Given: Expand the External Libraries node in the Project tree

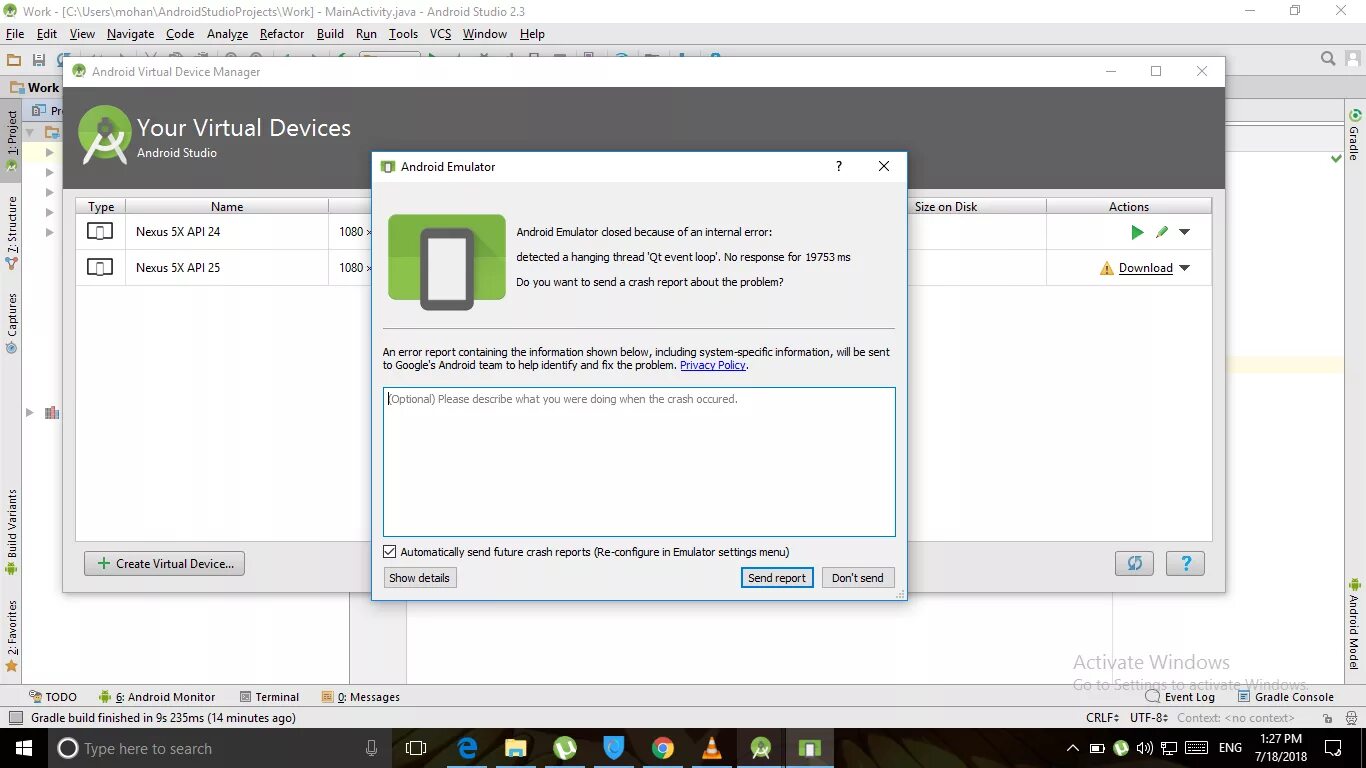Looking at the screenshot, I should coord(30,412).
